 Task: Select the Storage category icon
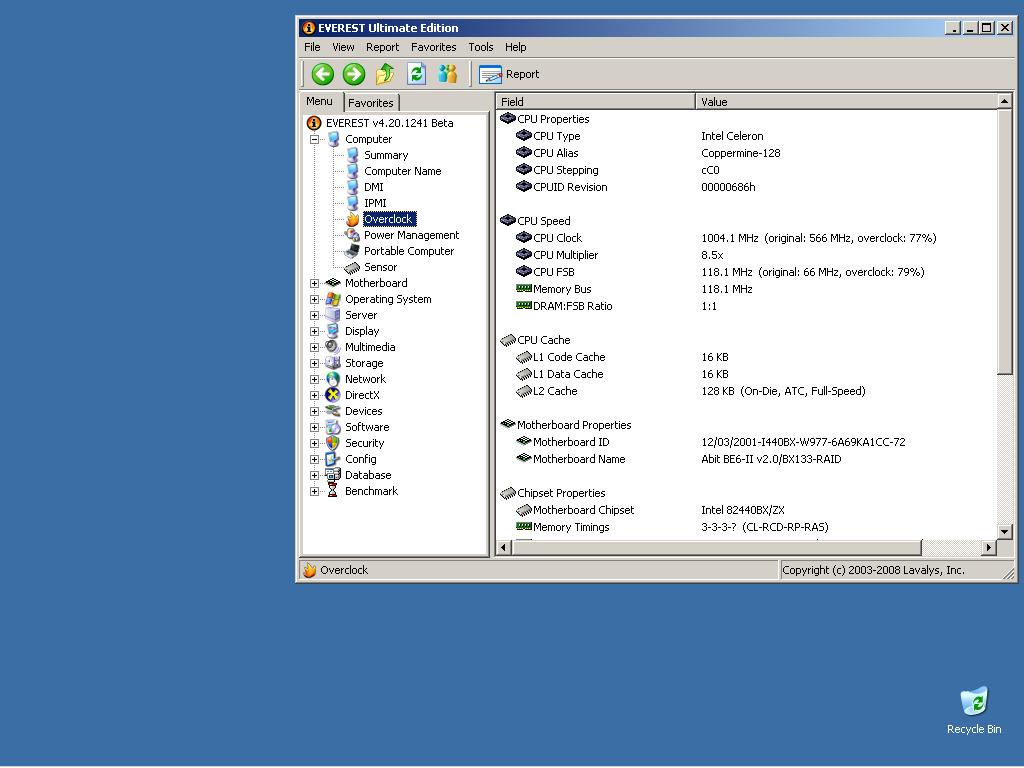coord(333,363)
